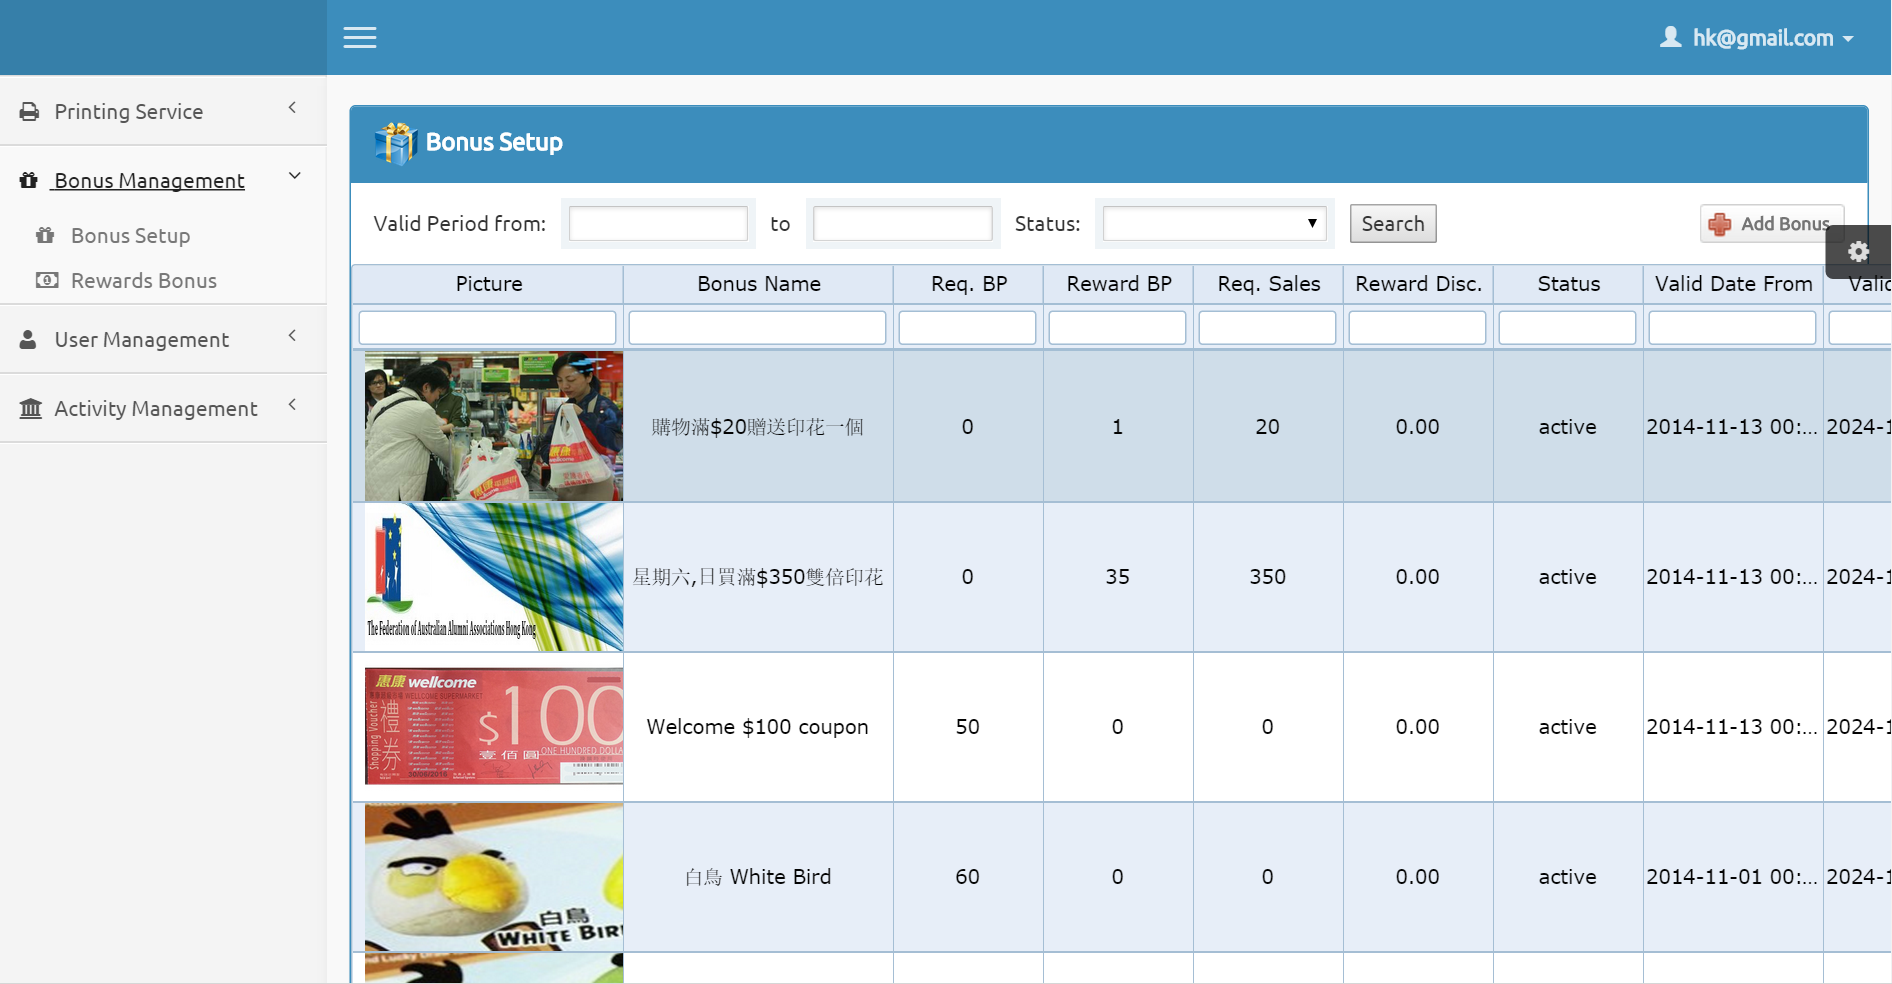Focus the Valid Period 'to' date field
Screen dimensions: 1892x984
coord(902,223)
